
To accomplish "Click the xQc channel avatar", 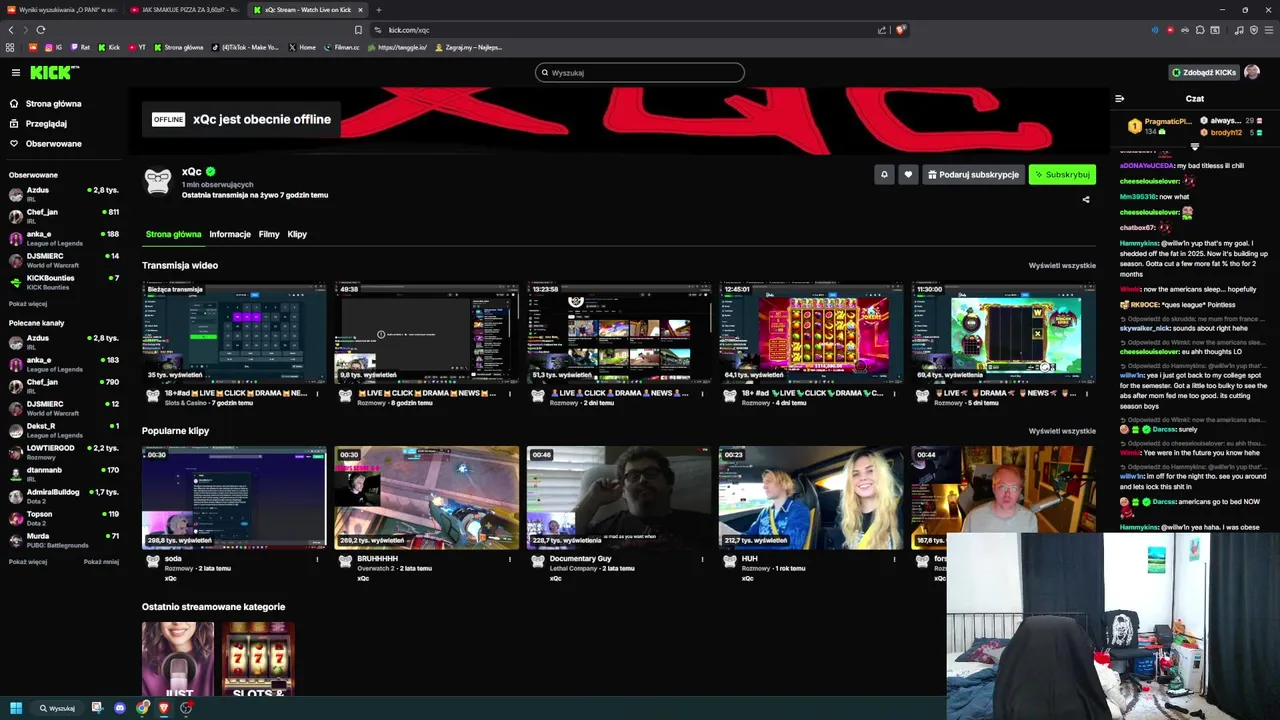I will 158,180.
